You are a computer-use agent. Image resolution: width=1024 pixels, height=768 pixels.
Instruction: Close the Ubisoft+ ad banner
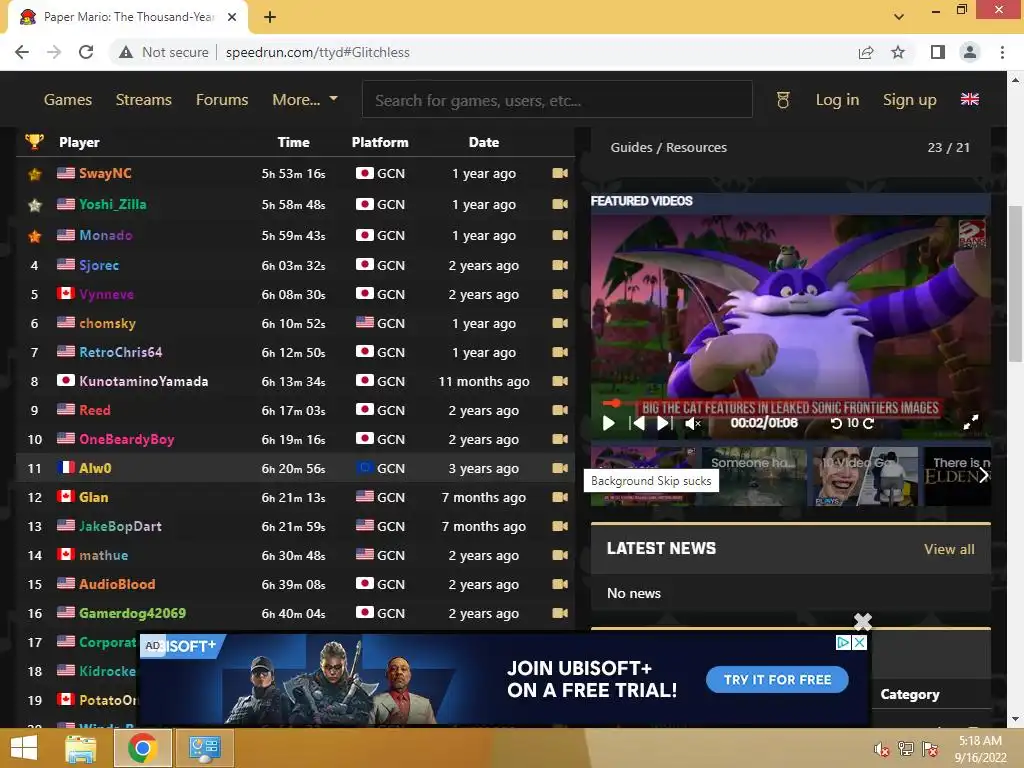(x=860, y=643)
